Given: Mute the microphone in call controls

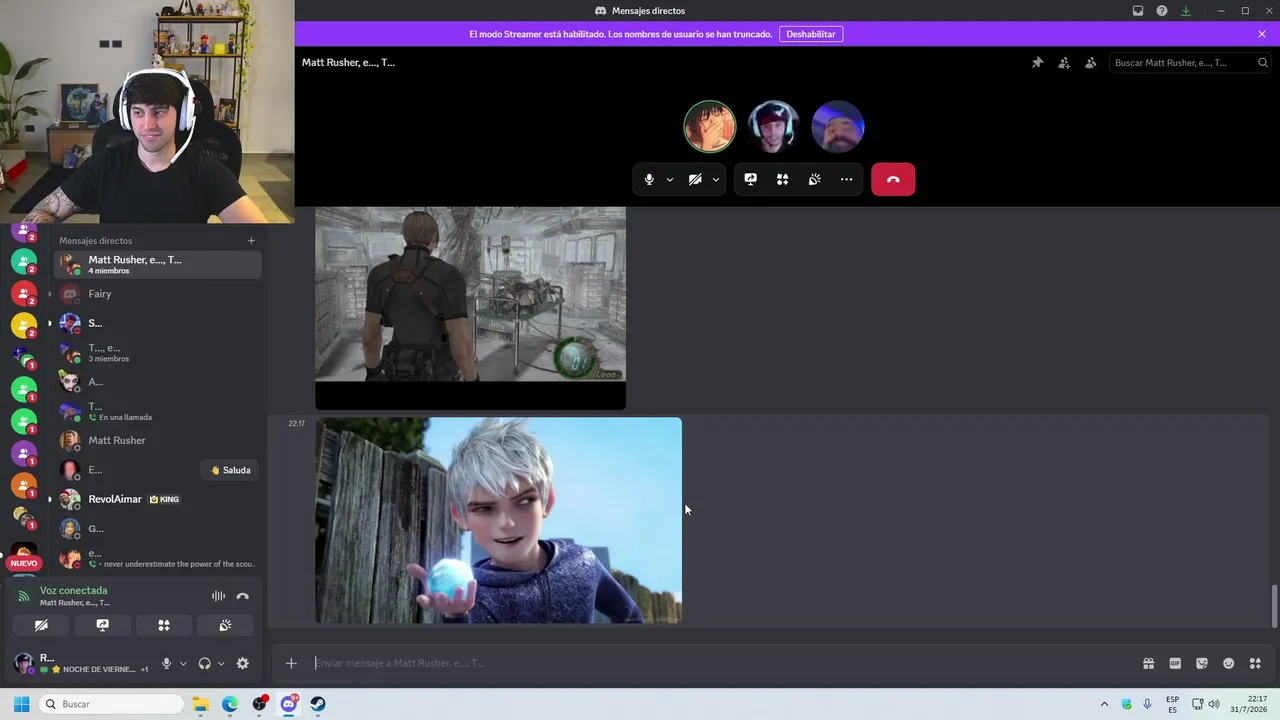Looking at the screenshot, I should pyautogui.click(x=649, y=180).
